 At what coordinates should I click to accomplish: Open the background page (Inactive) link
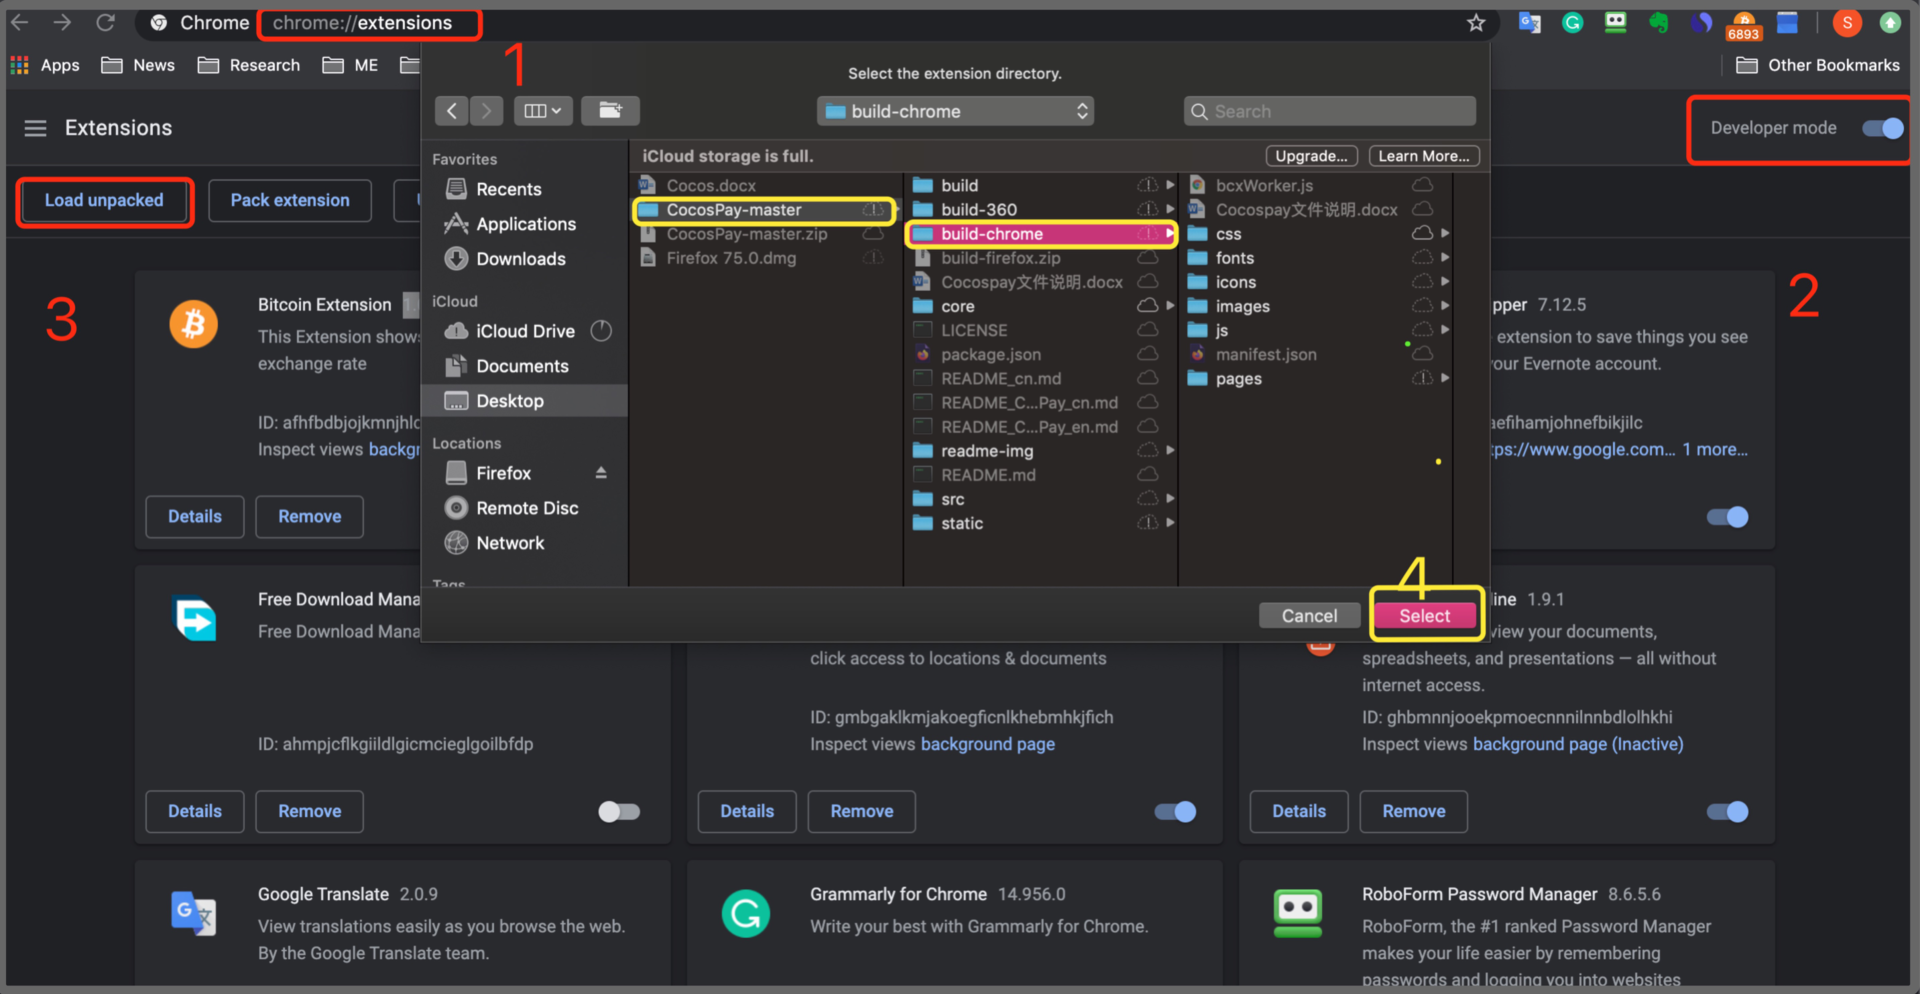(x=1578, y=744)
